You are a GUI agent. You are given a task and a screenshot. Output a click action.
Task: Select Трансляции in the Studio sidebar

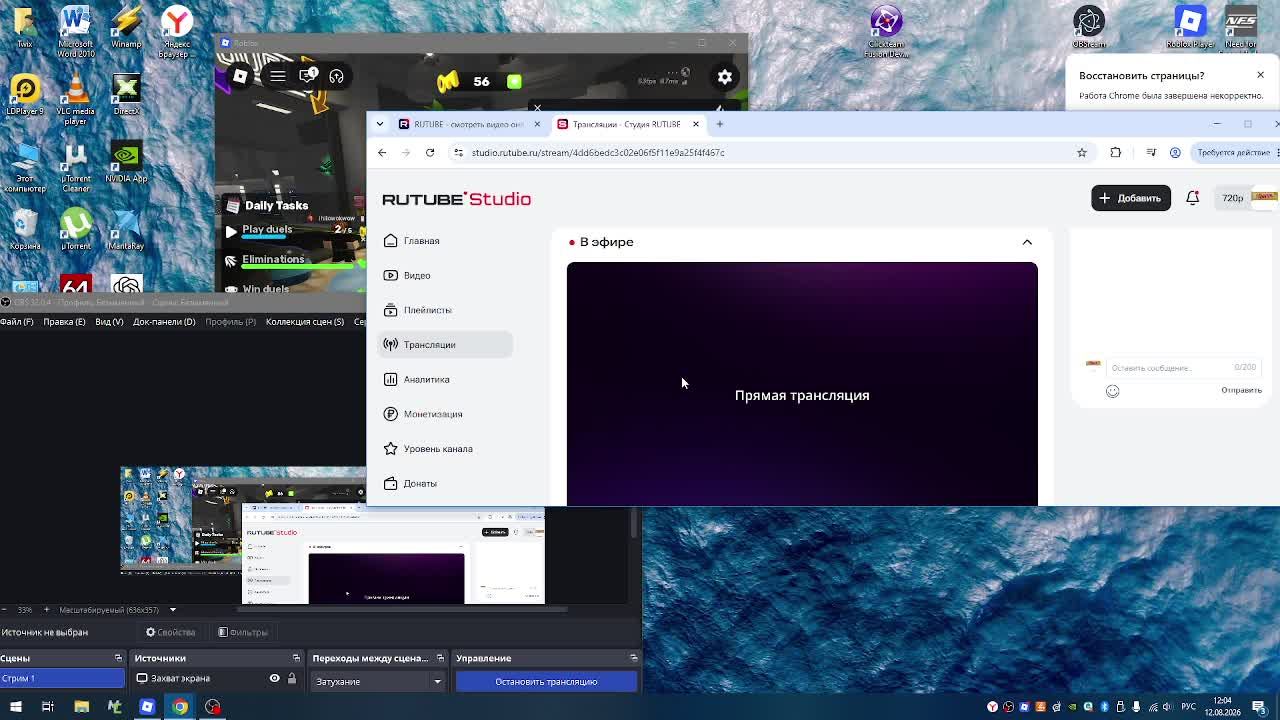click(x=445, y=345)
